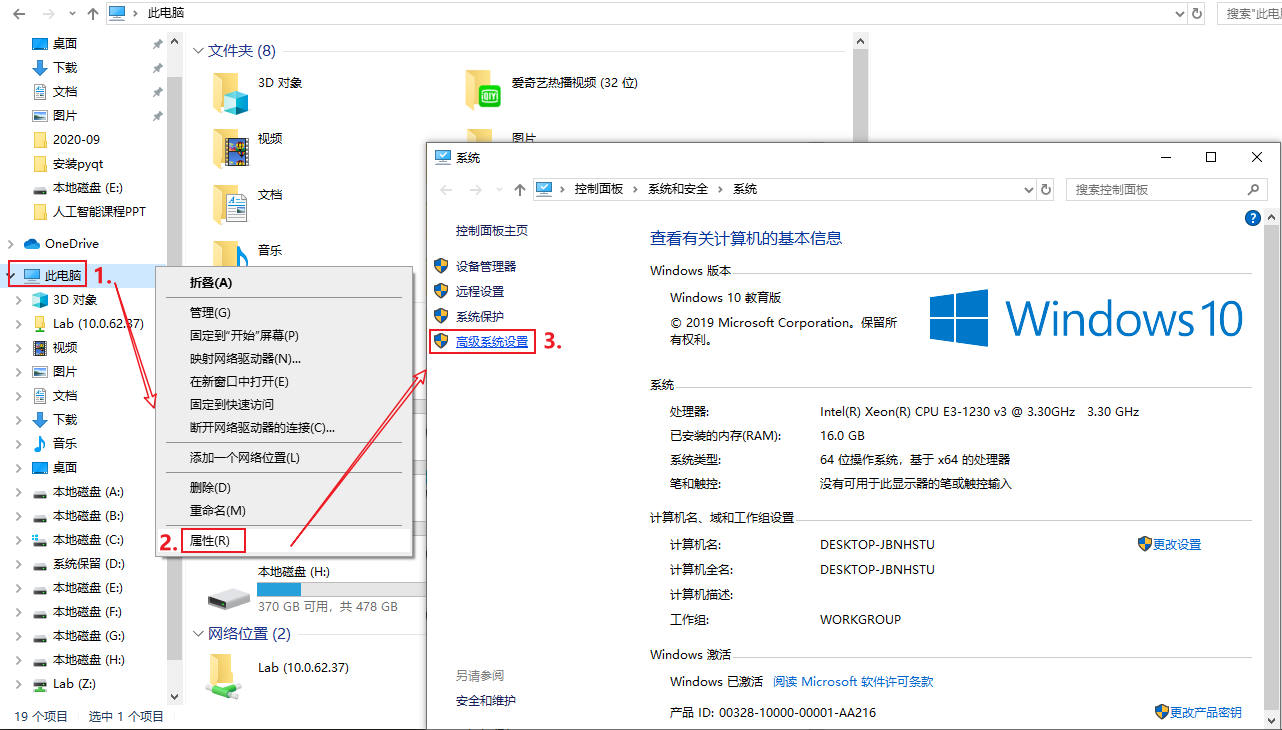Click sidebar scrollbar down arrow
This screenshot has width=1282, height=730.
(173, 696)
